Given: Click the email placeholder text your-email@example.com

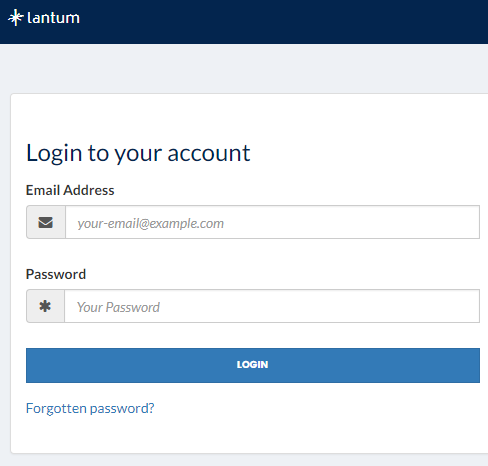Looking at the screenshot, I should 150,223.
